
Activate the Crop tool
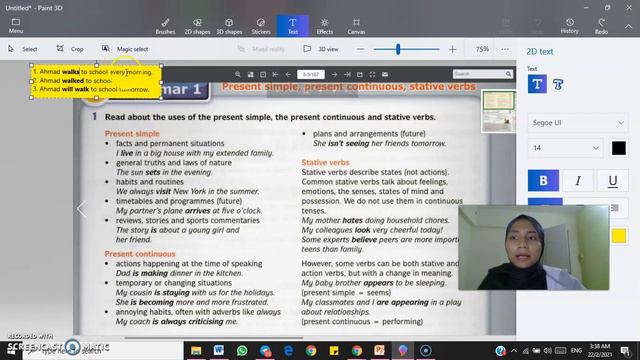(x=70, y=49)
